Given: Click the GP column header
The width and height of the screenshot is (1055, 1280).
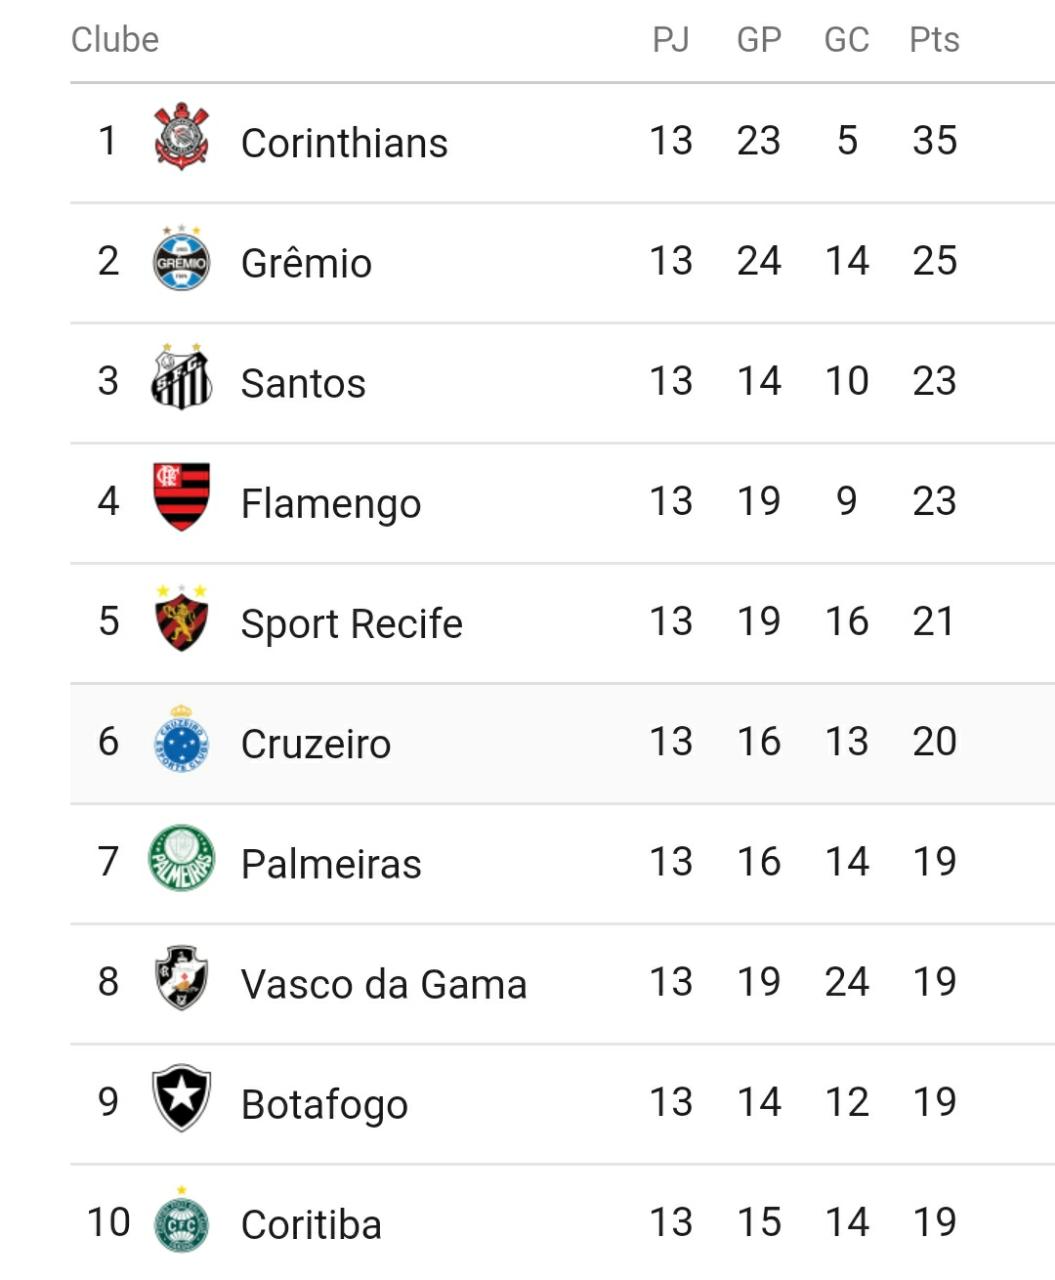Looking at the screenshot, I should pos(759,39).
